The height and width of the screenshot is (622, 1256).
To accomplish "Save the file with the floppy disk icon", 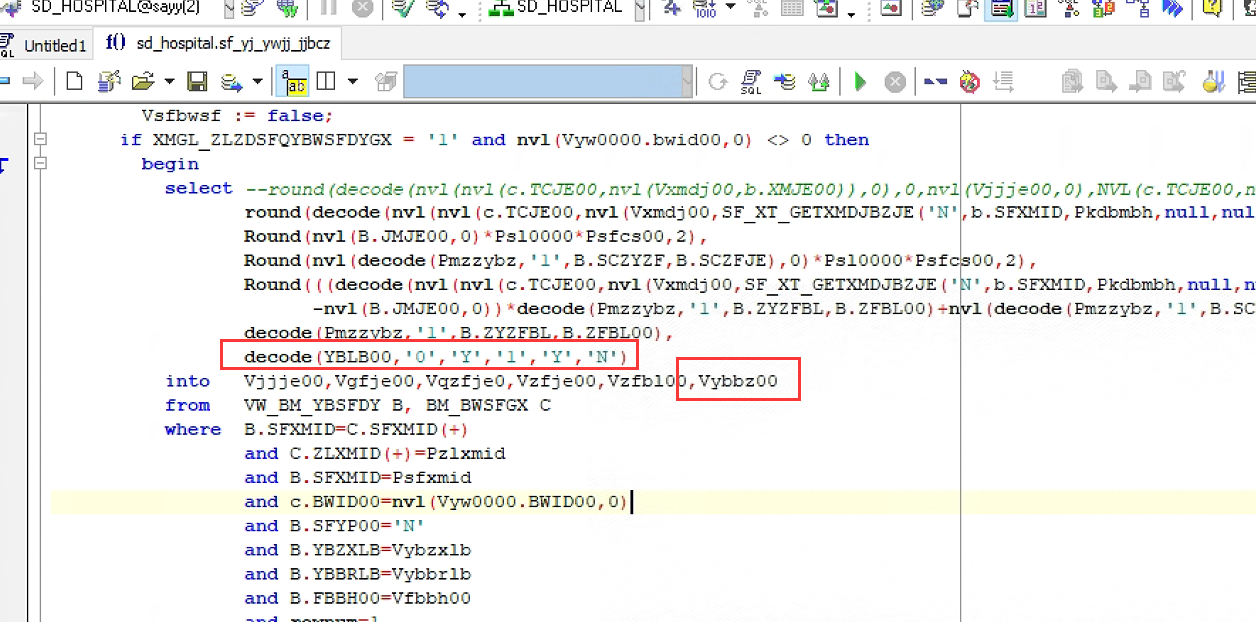I will click(x=198, y=81).
